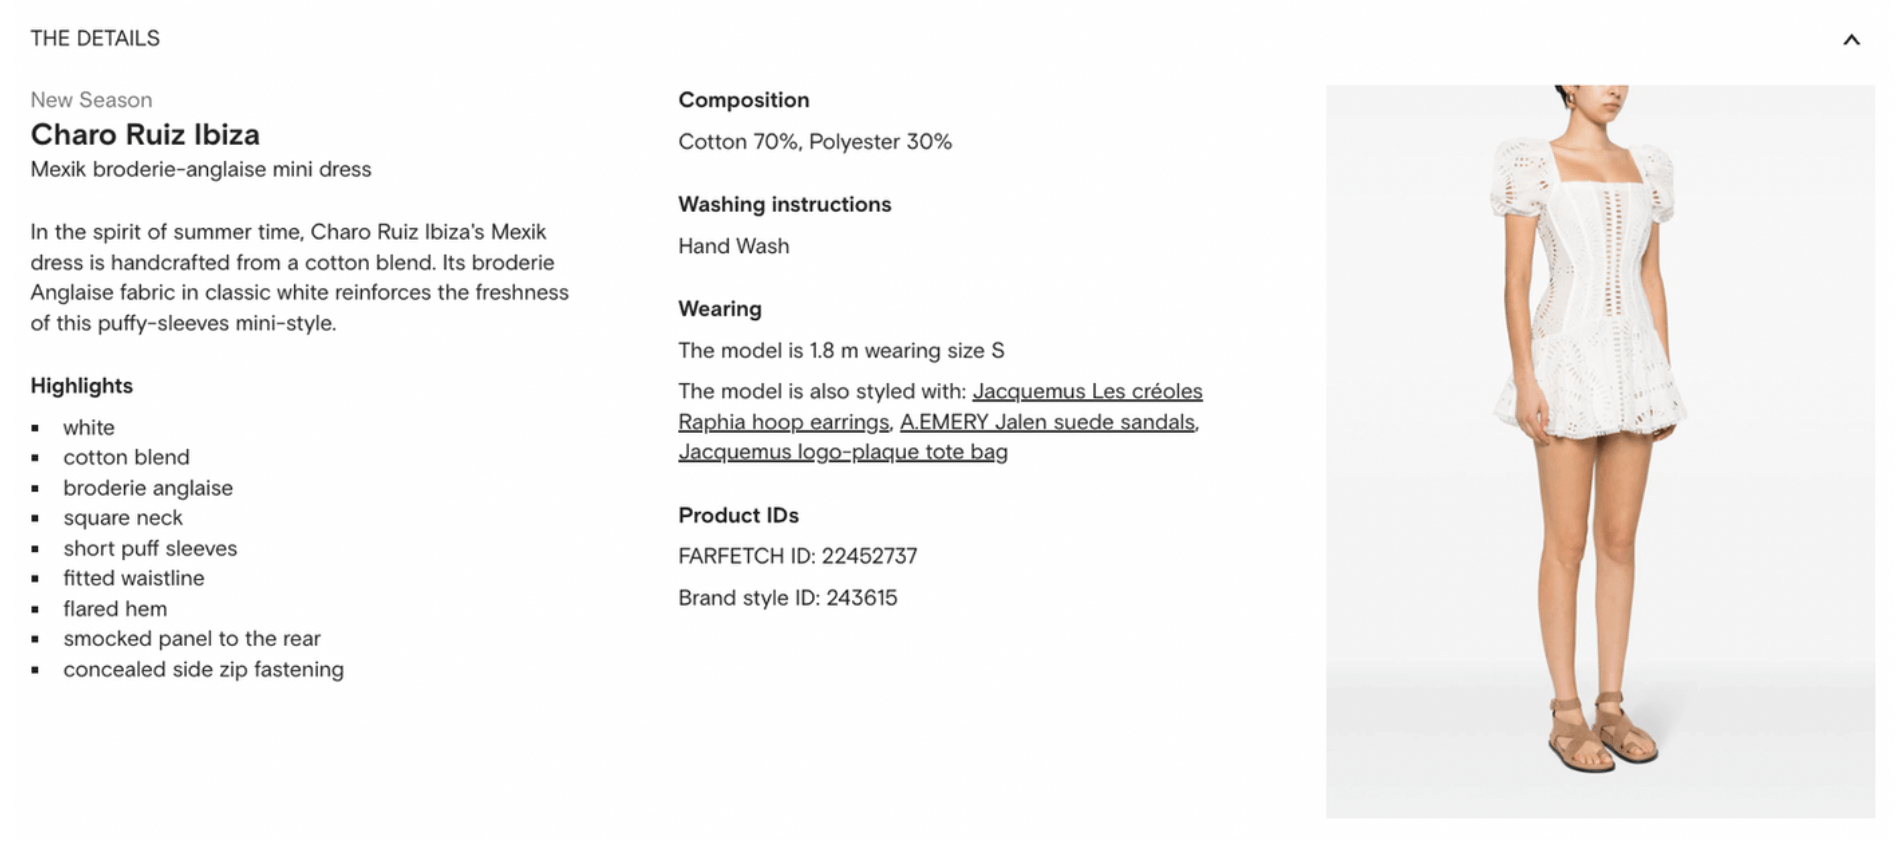
Task: Click the concealed side zip fastening bullet
Action: (x=203, y=670)
